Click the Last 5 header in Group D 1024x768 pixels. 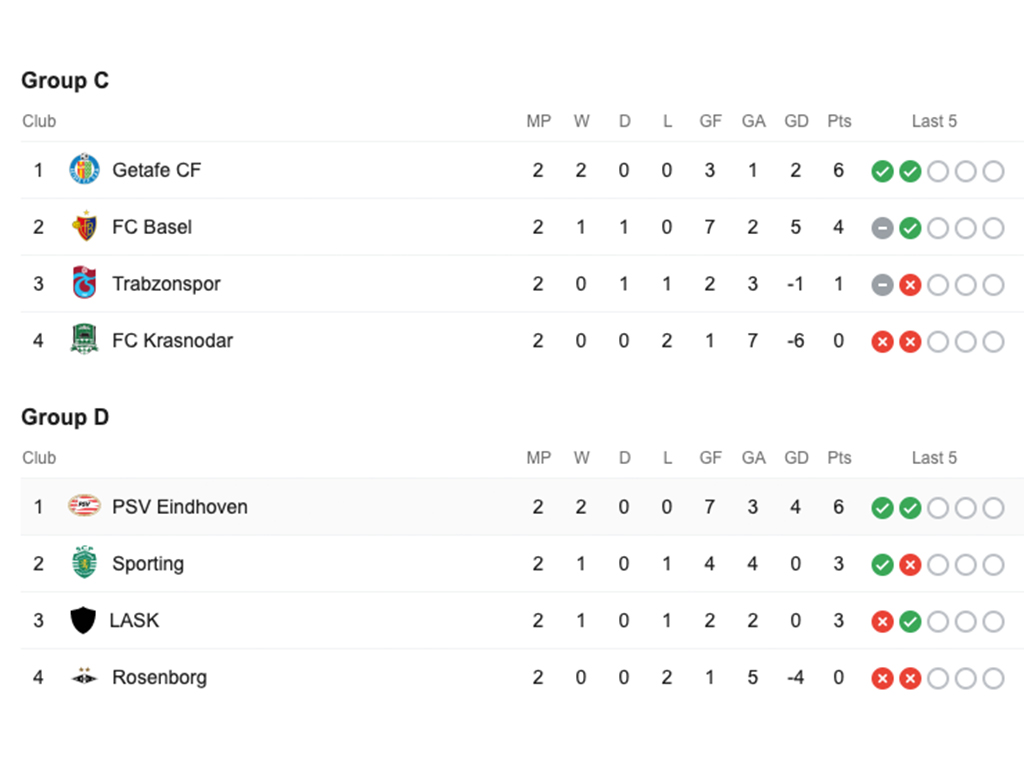pos(934,458)
